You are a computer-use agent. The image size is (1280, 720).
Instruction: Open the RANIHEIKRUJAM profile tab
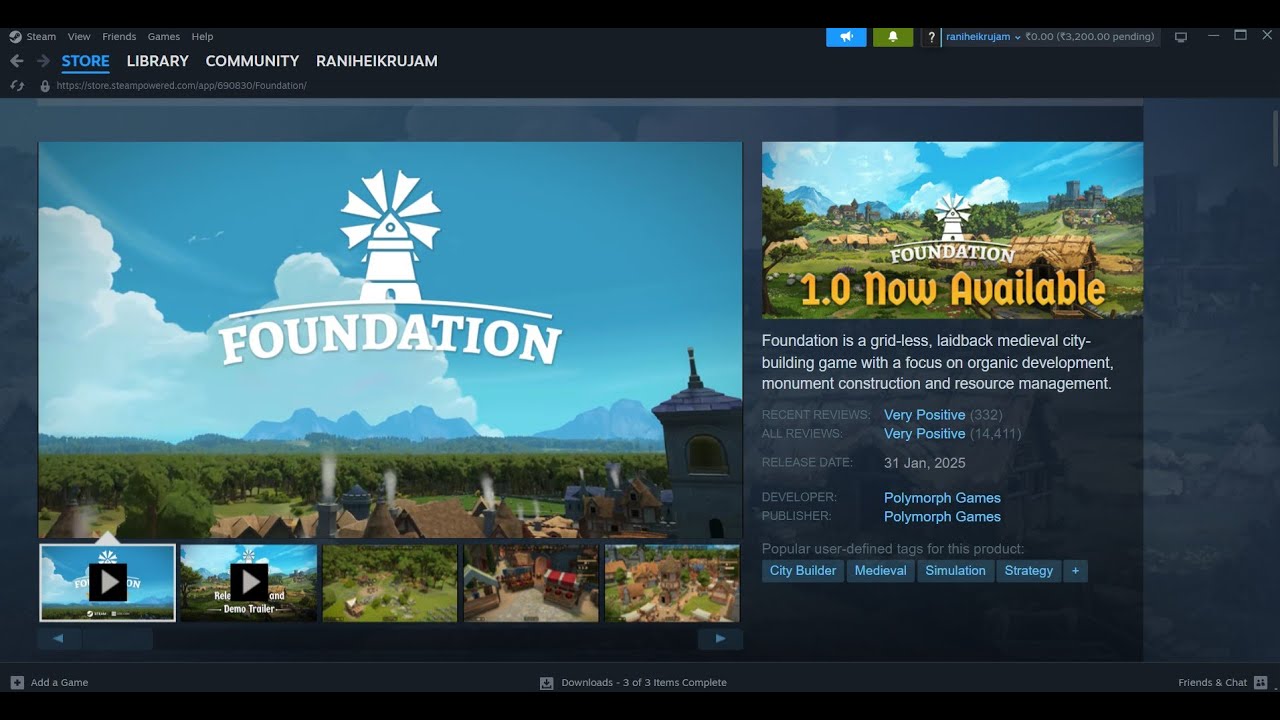coord(377,61)
